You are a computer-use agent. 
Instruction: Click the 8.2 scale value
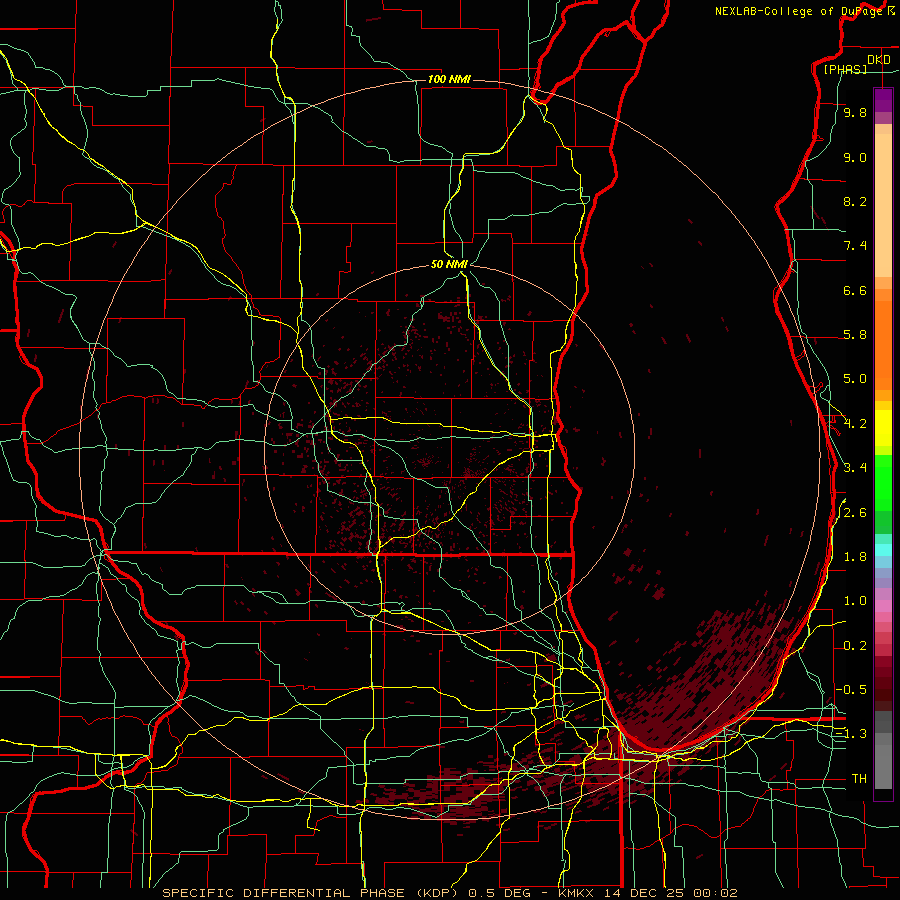click(855, 201)
